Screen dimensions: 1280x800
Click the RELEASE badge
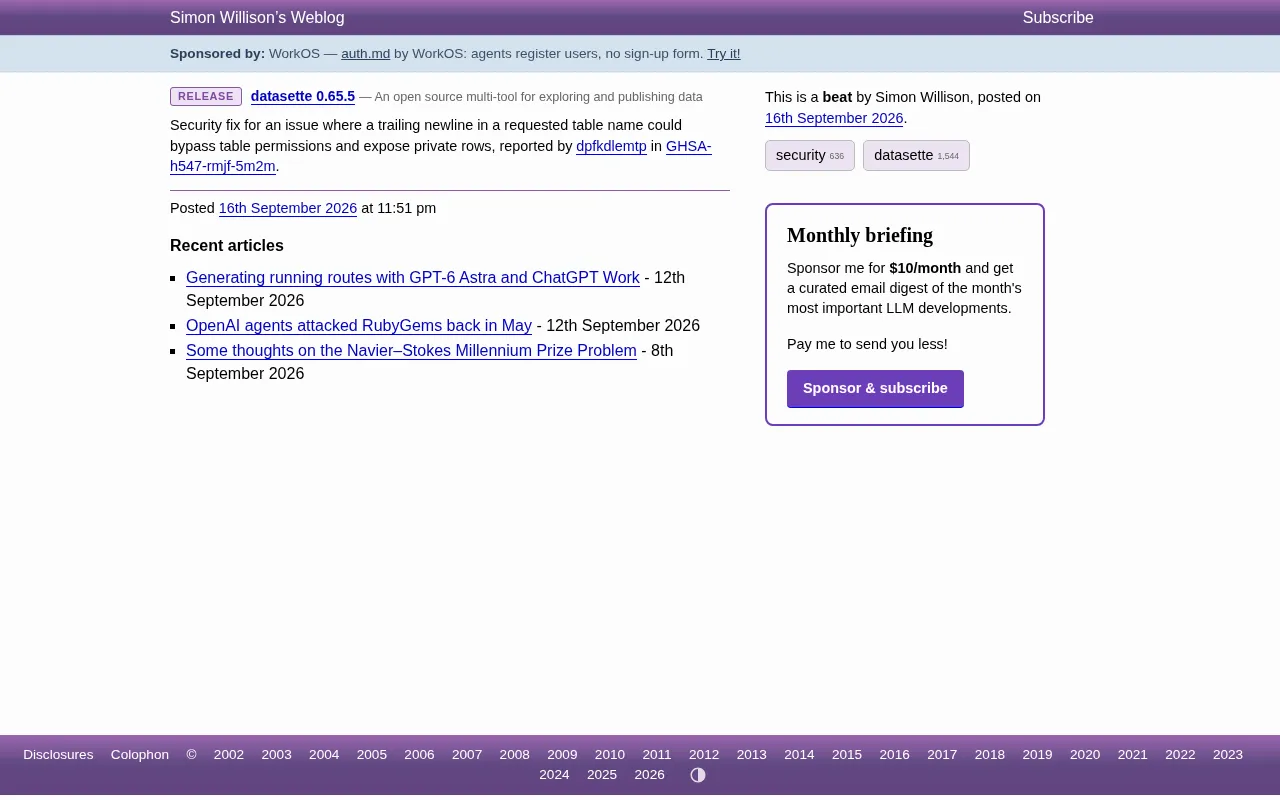pyautogui.click(x=206, y=96)
